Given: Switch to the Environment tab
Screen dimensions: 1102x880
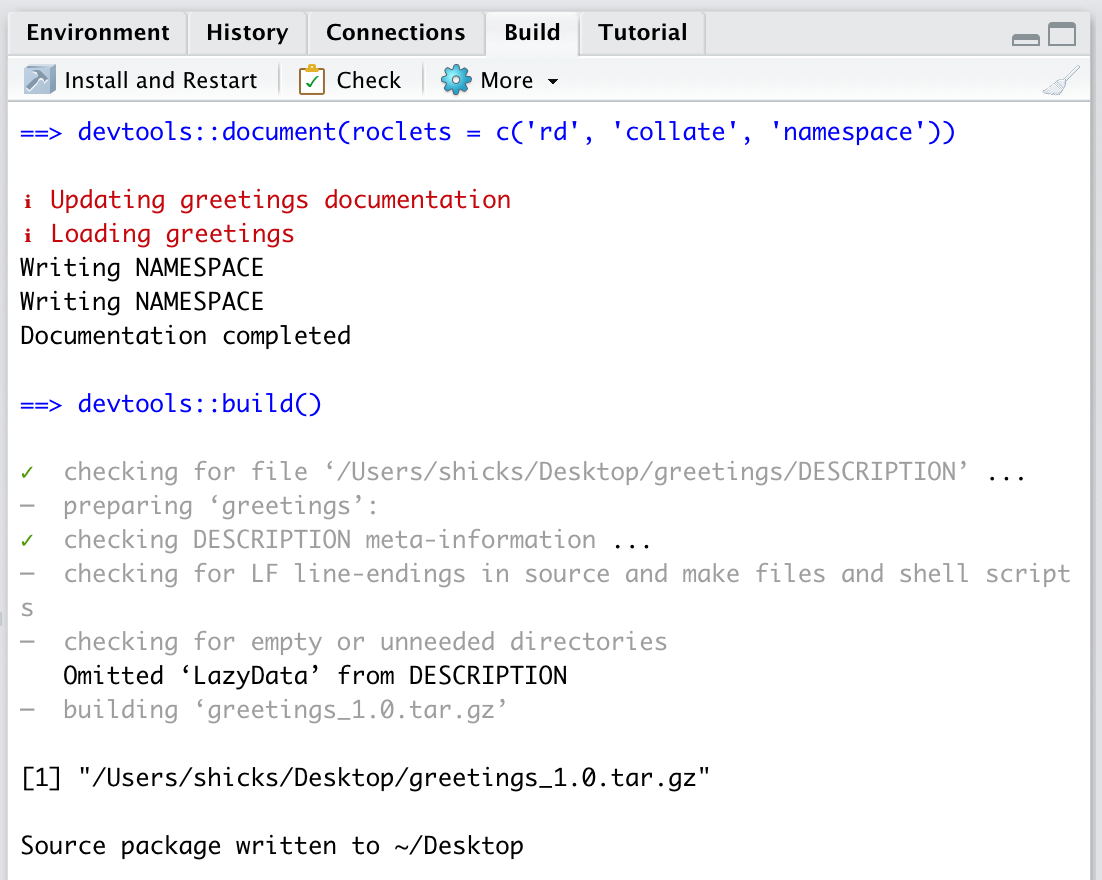Looking at the screenshot, I should pos(98,32).
